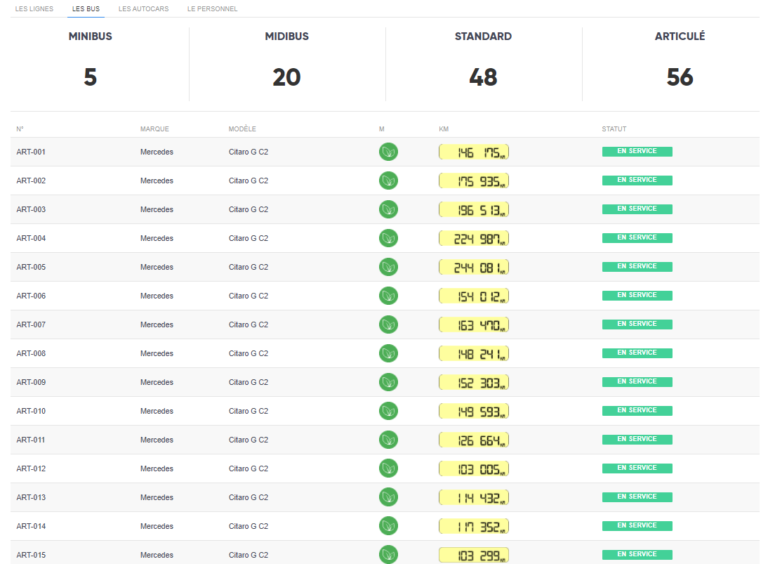Open the Les Autocars tab
This screenshot has height=564, width=768.
click(143, 9)
